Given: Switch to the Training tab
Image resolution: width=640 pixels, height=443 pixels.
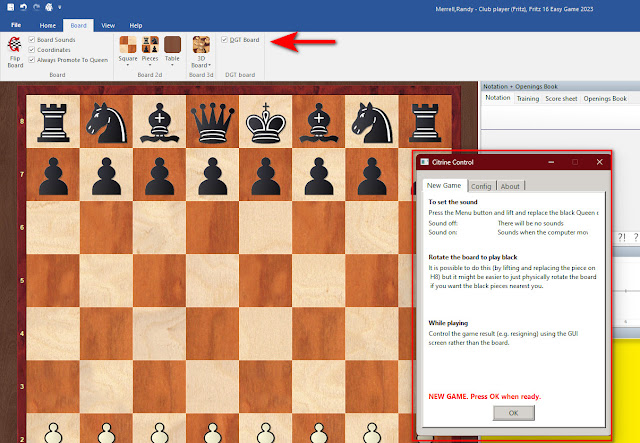Looking at the screenshot, I should 528,98.
